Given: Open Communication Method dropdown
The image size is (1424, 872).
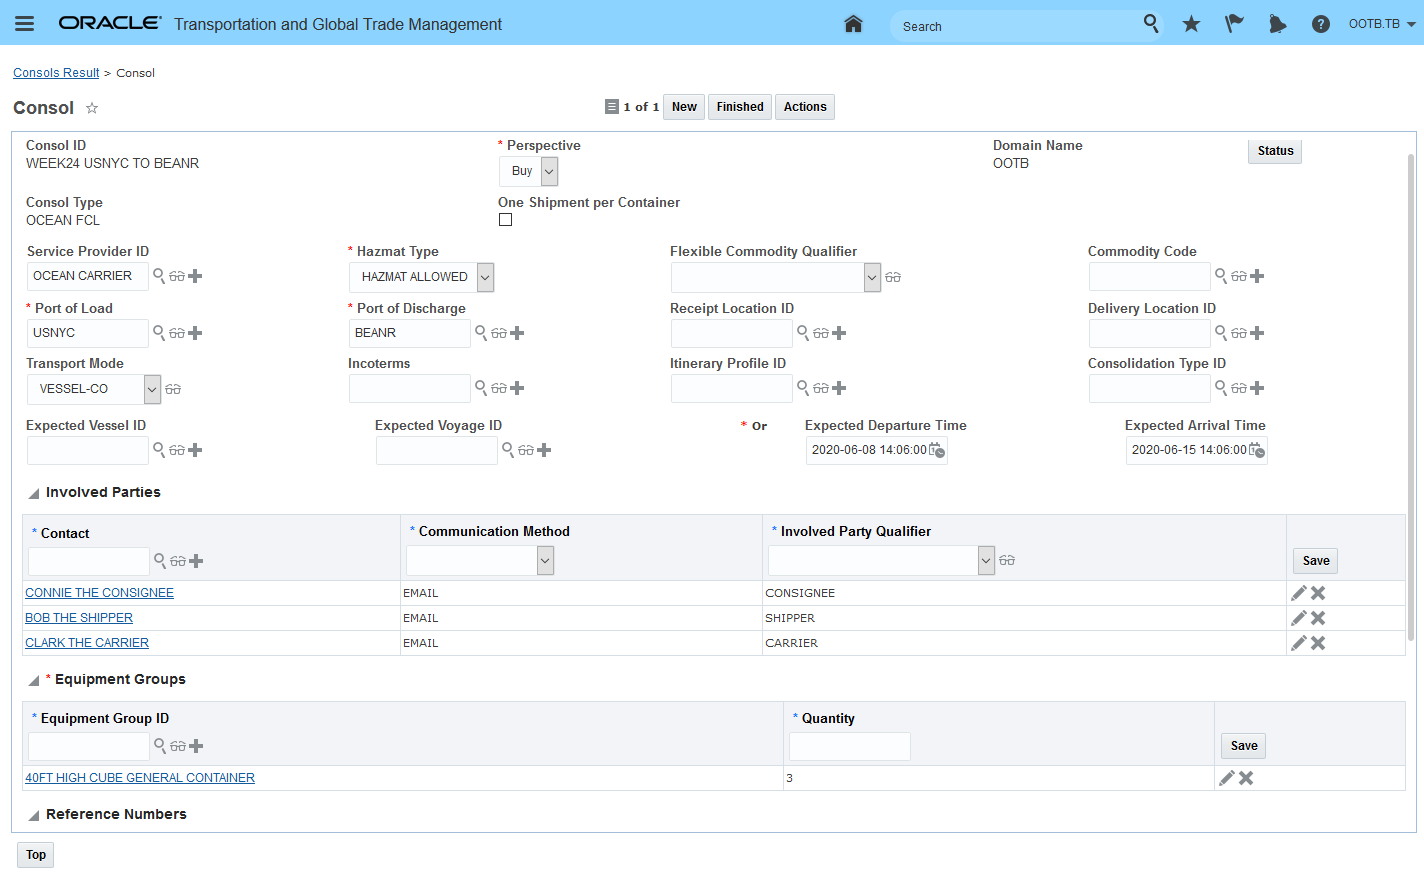Looking at the screenshot, I should [x=480, y=561].
